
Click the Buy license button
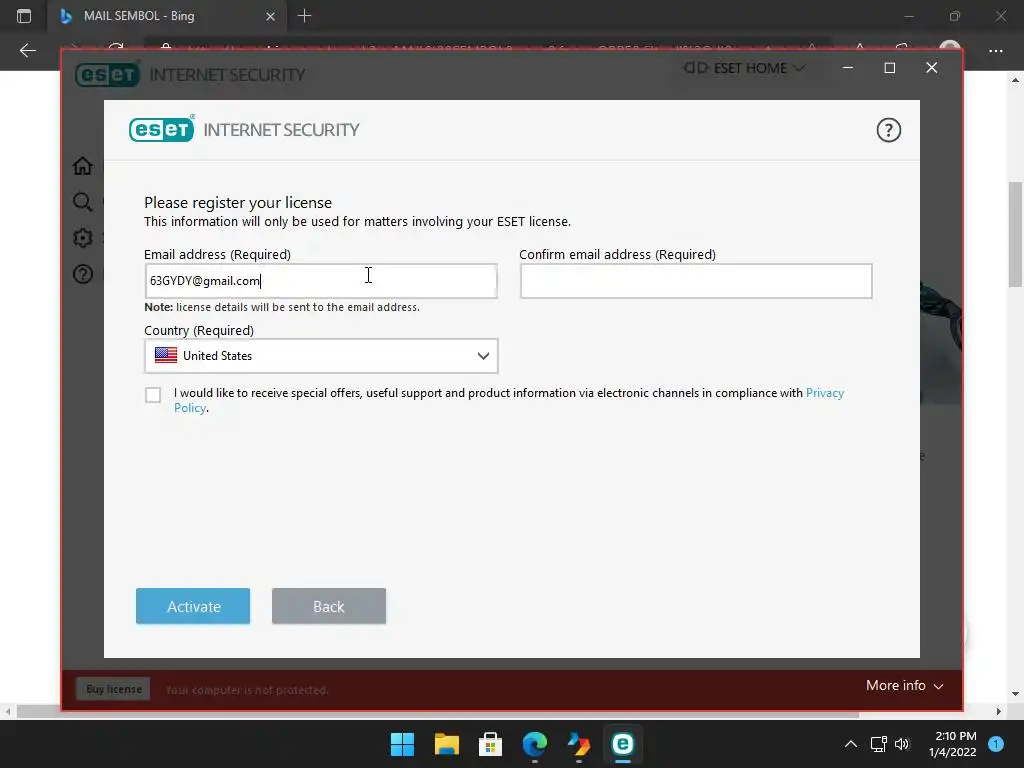pyautogui.click(x=114, y=689)
